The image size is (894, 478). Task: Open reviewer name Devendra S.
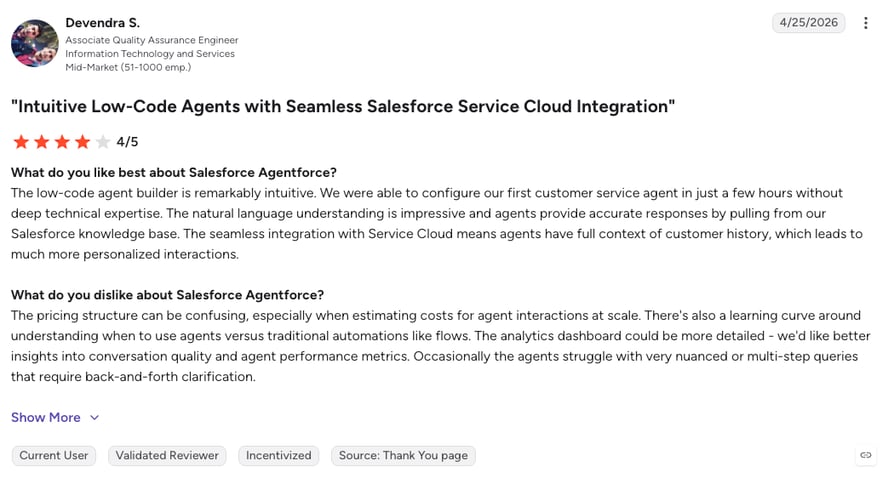tap(103, 23)
